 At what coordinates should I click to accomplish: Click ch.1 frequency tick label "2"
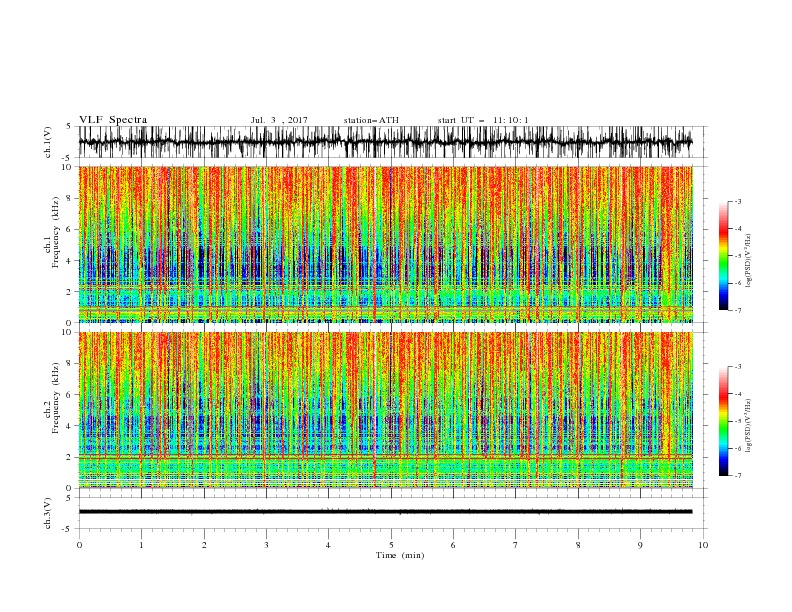tap(70, 292)
